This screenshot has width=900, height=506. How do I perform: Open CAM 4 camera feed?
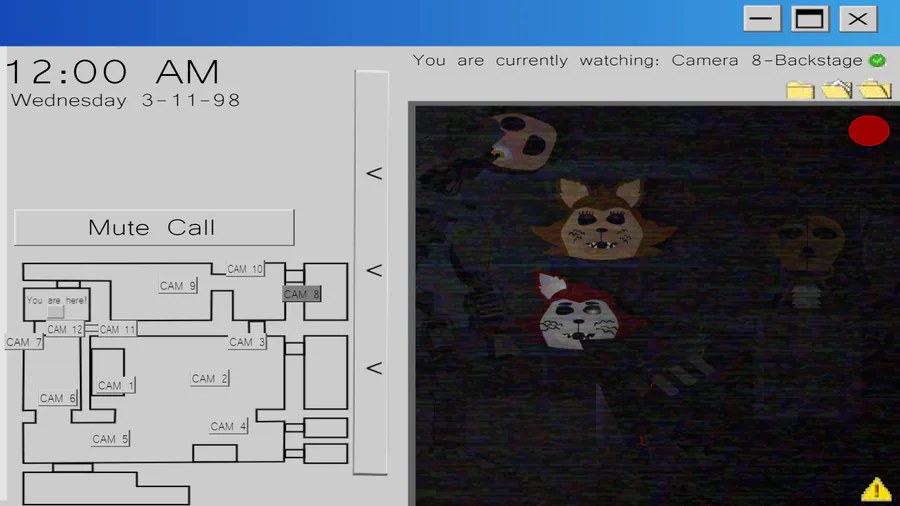pos(228,426)
